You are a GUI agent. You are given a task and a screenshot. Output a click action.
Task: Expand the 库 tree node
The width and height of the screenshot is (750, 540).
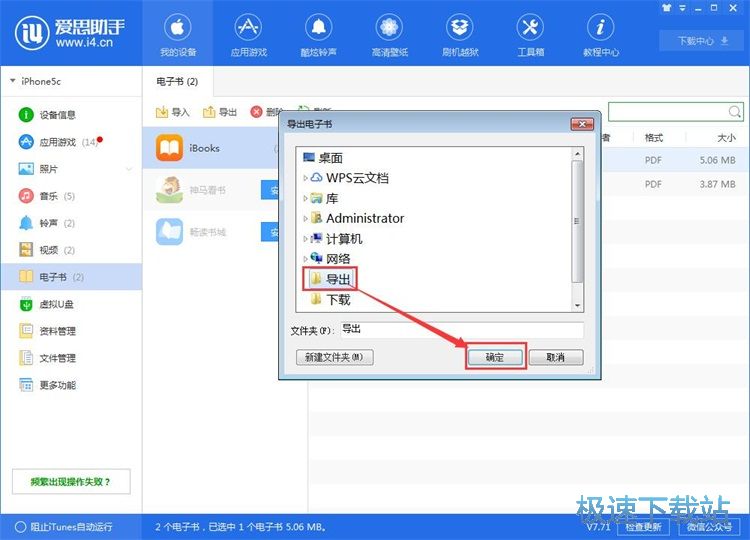tap(305, 198)
